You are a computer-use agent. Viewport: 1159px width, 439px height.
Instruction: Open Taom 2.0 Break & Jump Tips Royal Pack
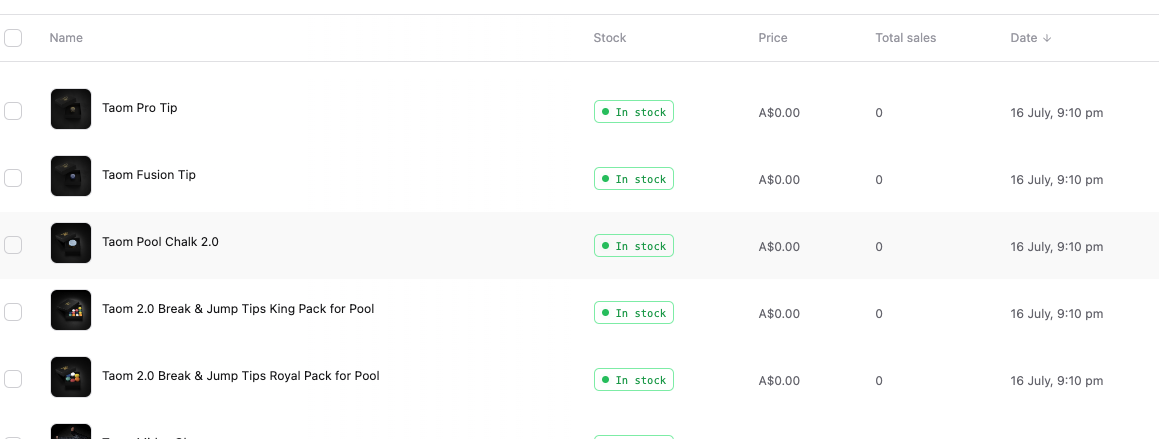pos(241,376)
